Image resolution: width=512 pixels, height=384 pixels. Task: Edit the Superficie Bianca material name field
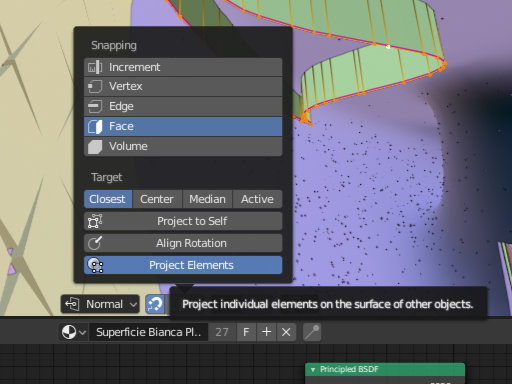(148, 332)
